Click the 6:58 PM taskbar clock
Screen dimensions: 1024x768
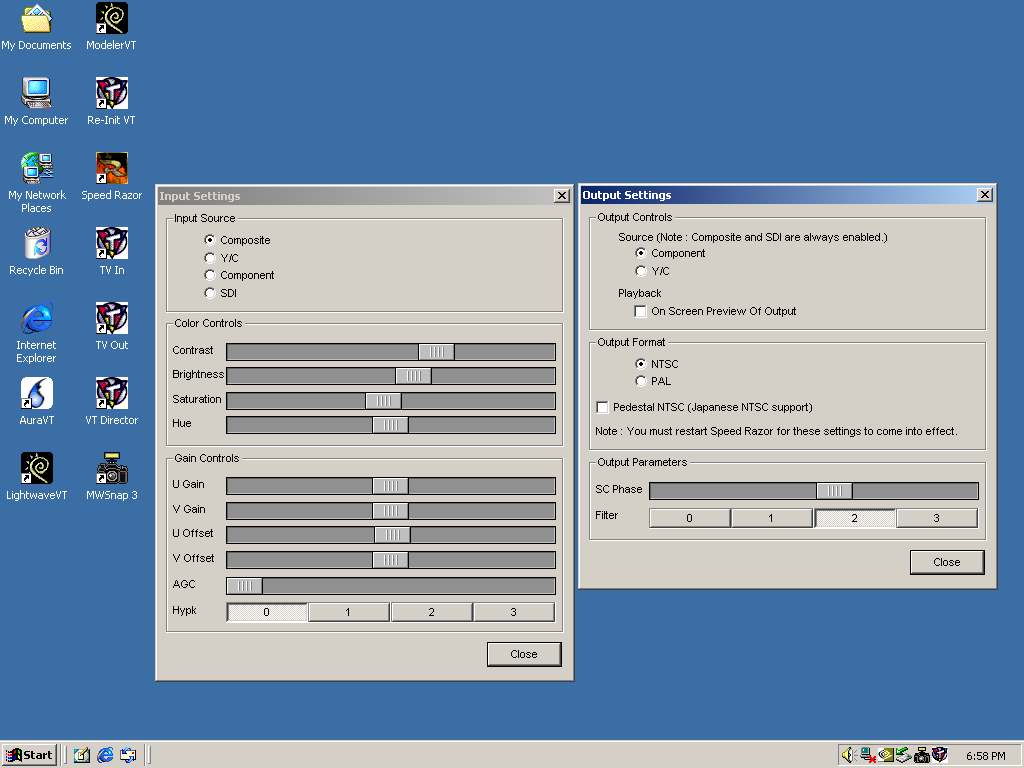(986, 756)
